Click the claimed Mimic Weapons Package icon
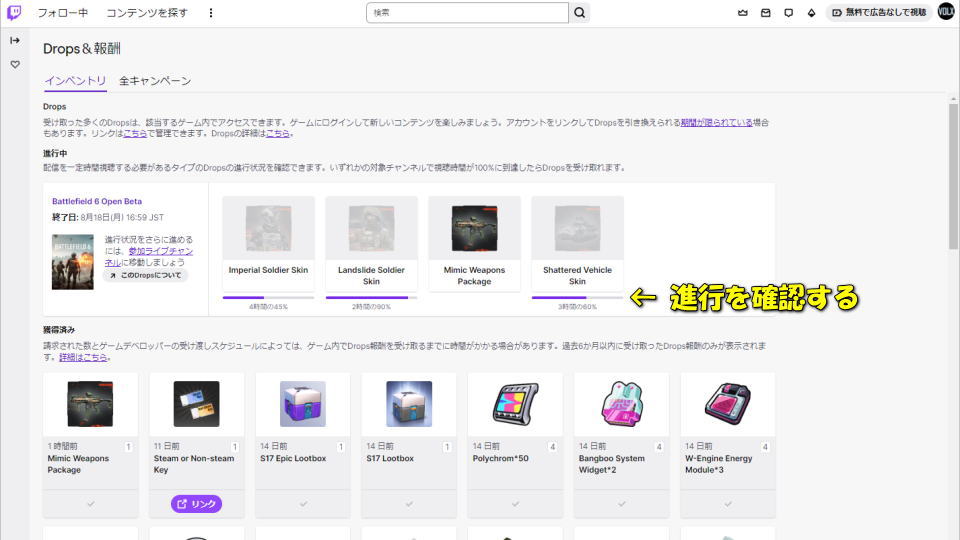This screenshot has width=960, height=540. pos(90,404)
